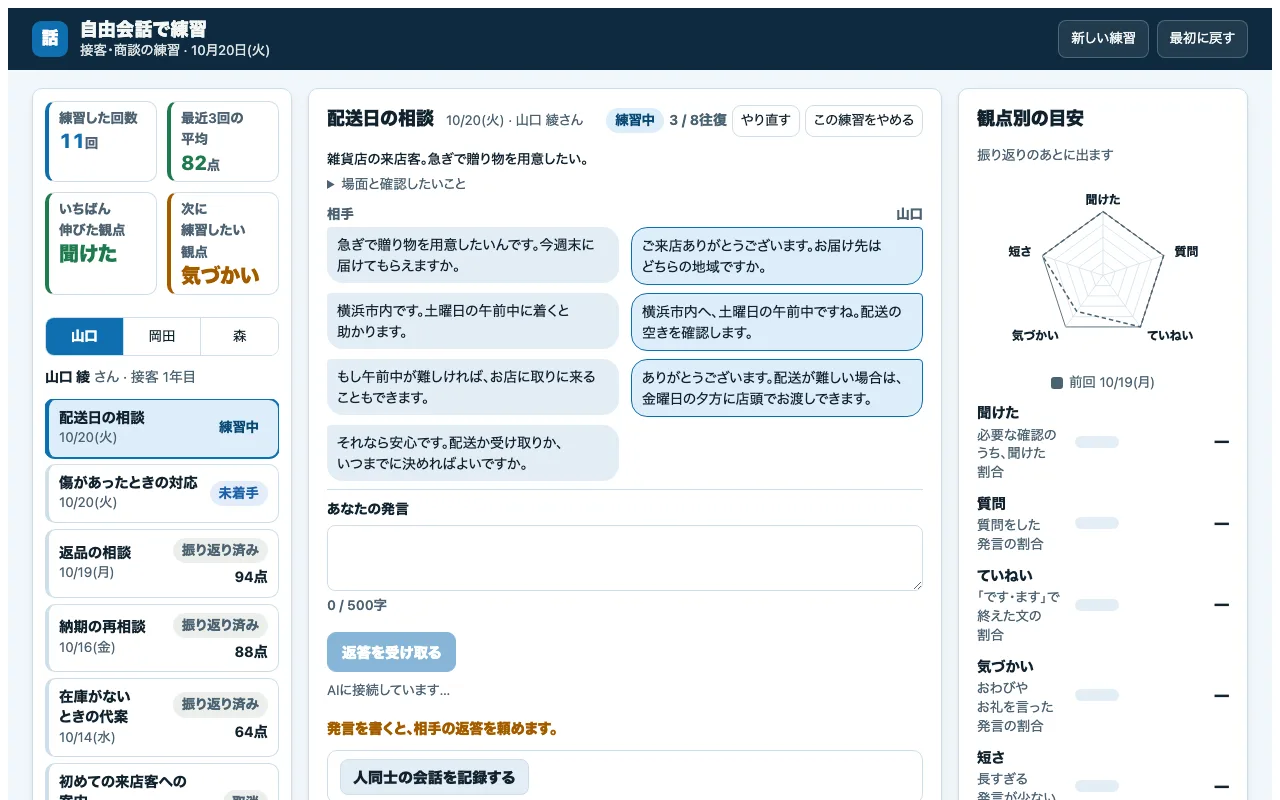Click the 新しい練習 button
The image size is (1280, 800).
[x=1103, y=39]
